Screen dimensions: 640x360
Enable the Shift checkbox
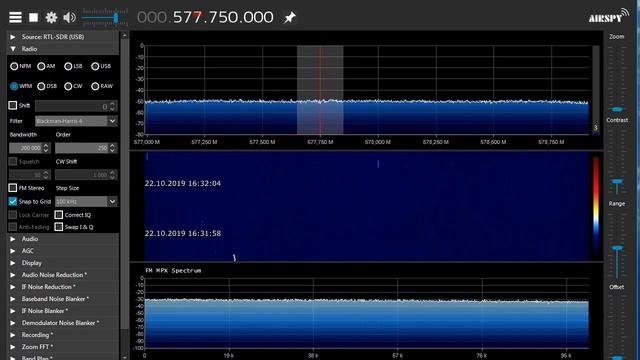point(13,105)
